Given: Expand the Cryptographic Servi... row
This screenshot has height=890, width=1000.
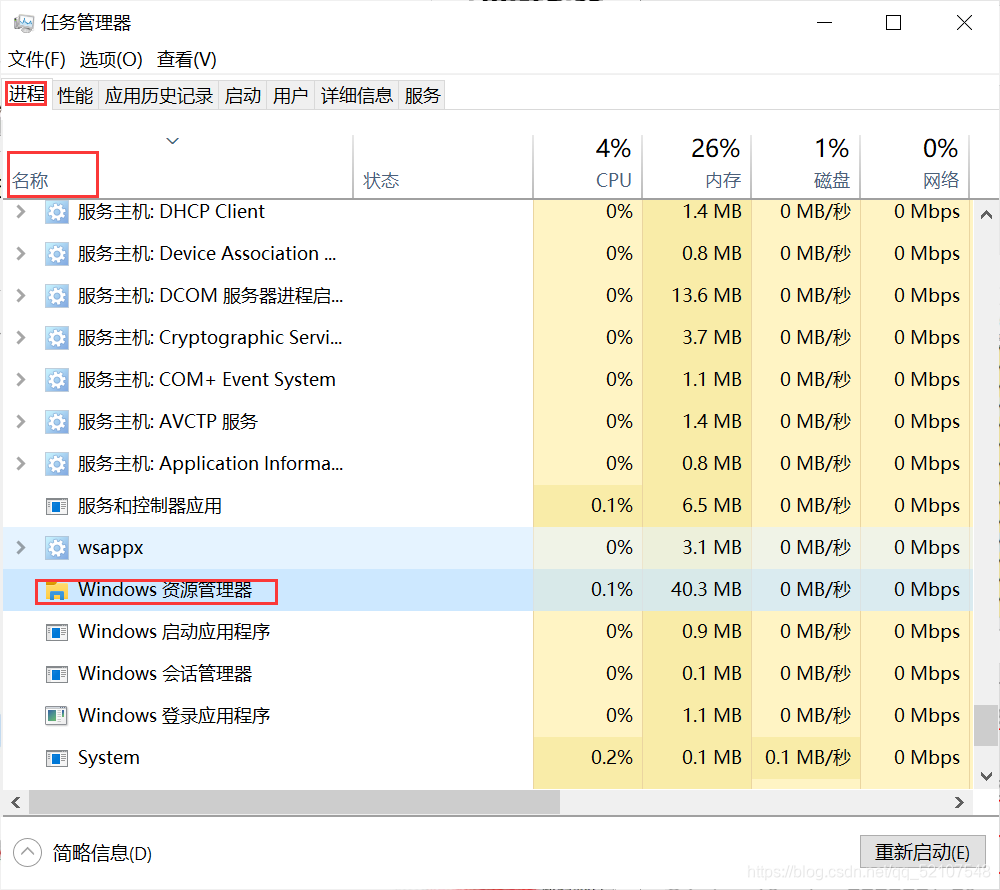Looking at the screenshot, I should point(20,337).
